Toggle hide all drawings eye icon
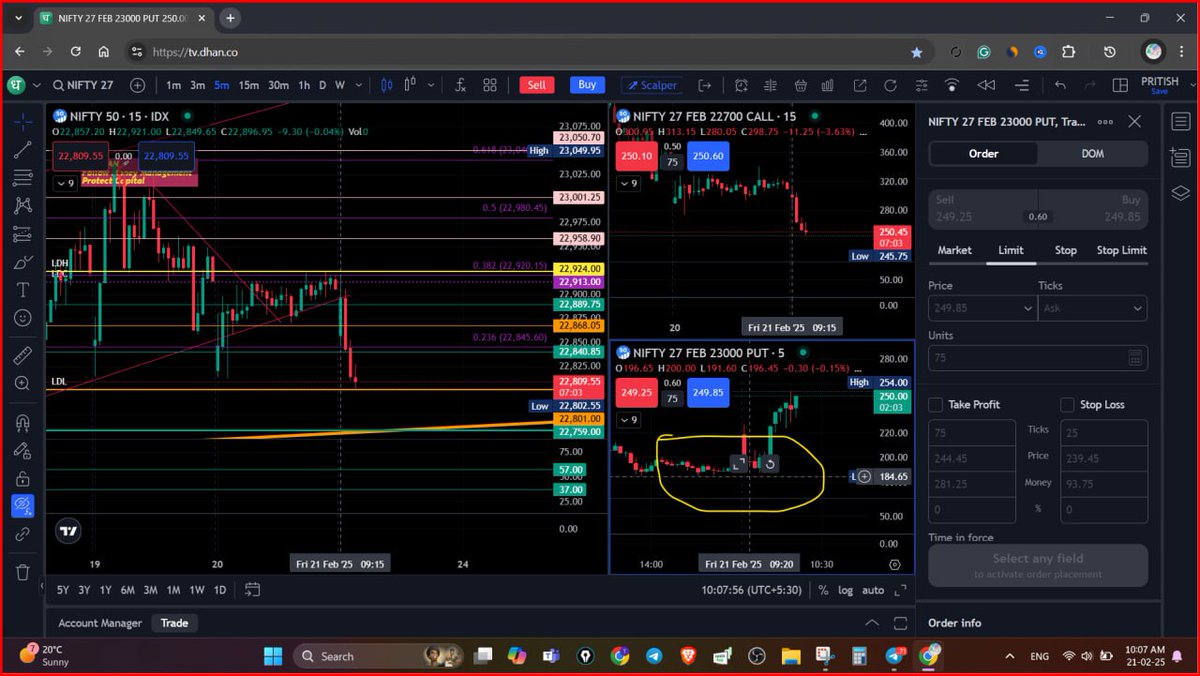Image resolution: width=1200 pixels, height=676 pixels. [x=22, y=506]
